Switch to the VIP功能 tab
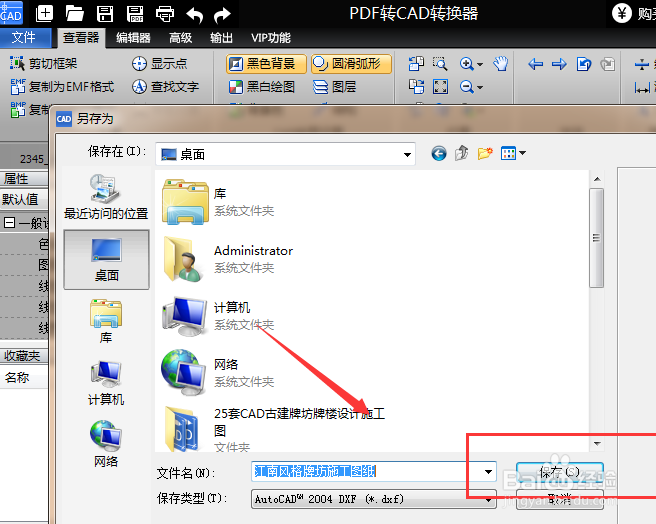Image resolution: width=656 pixels, height=524 pixels. pyautogui.click(x=271, y=38)
